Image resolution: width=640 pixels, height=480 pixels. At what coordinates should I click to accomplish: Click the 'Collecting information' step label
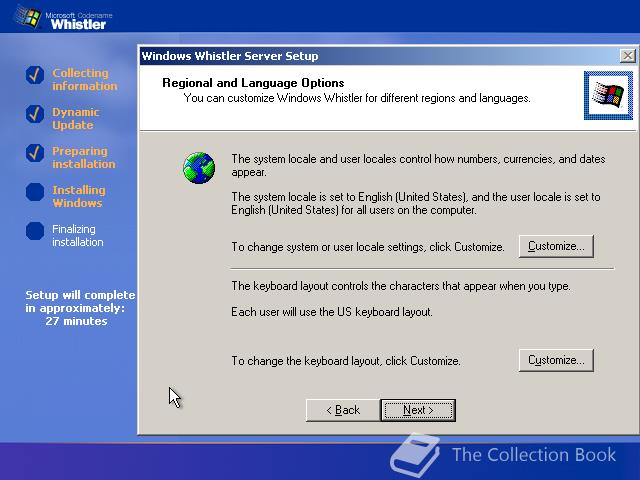coord(84,79)
